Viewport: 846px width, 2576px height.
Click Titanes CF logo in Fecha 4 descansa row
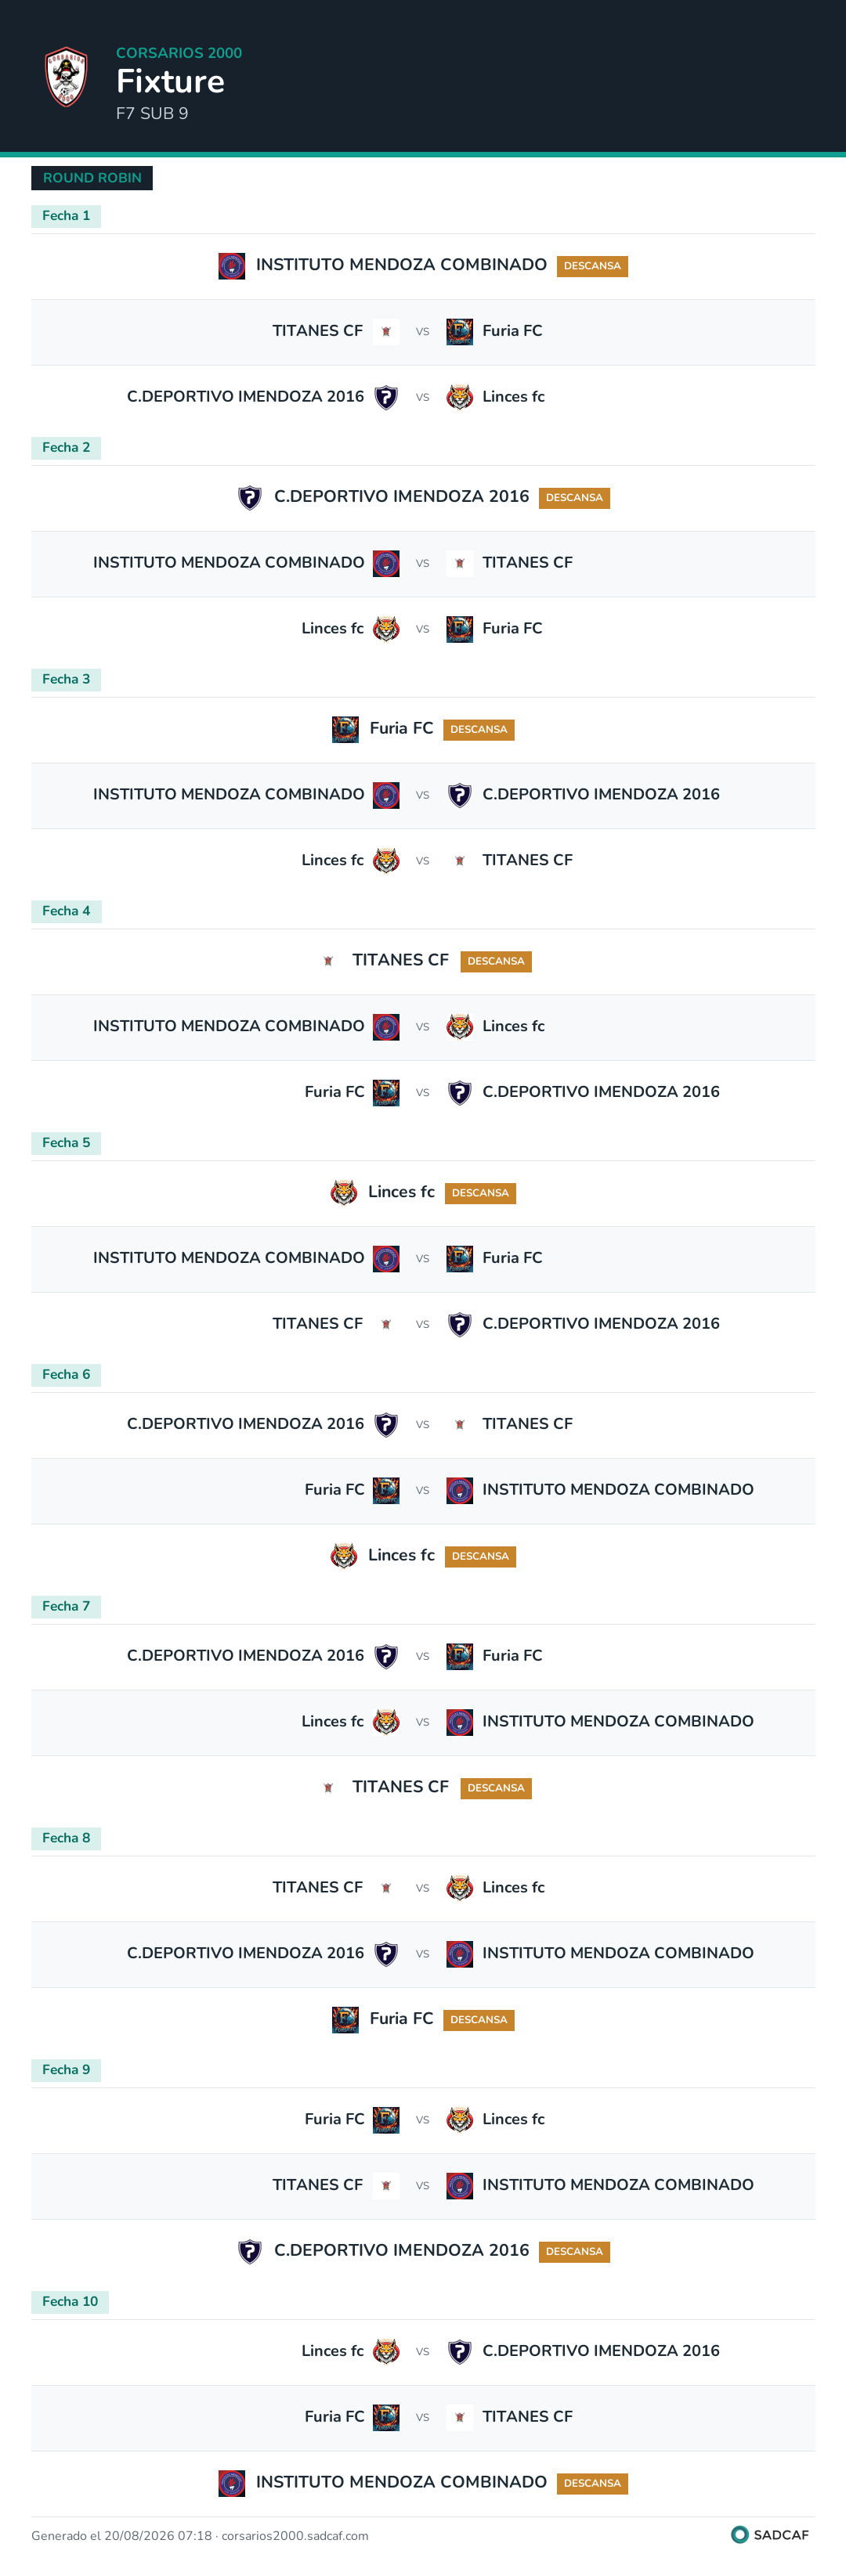[328, 961]
